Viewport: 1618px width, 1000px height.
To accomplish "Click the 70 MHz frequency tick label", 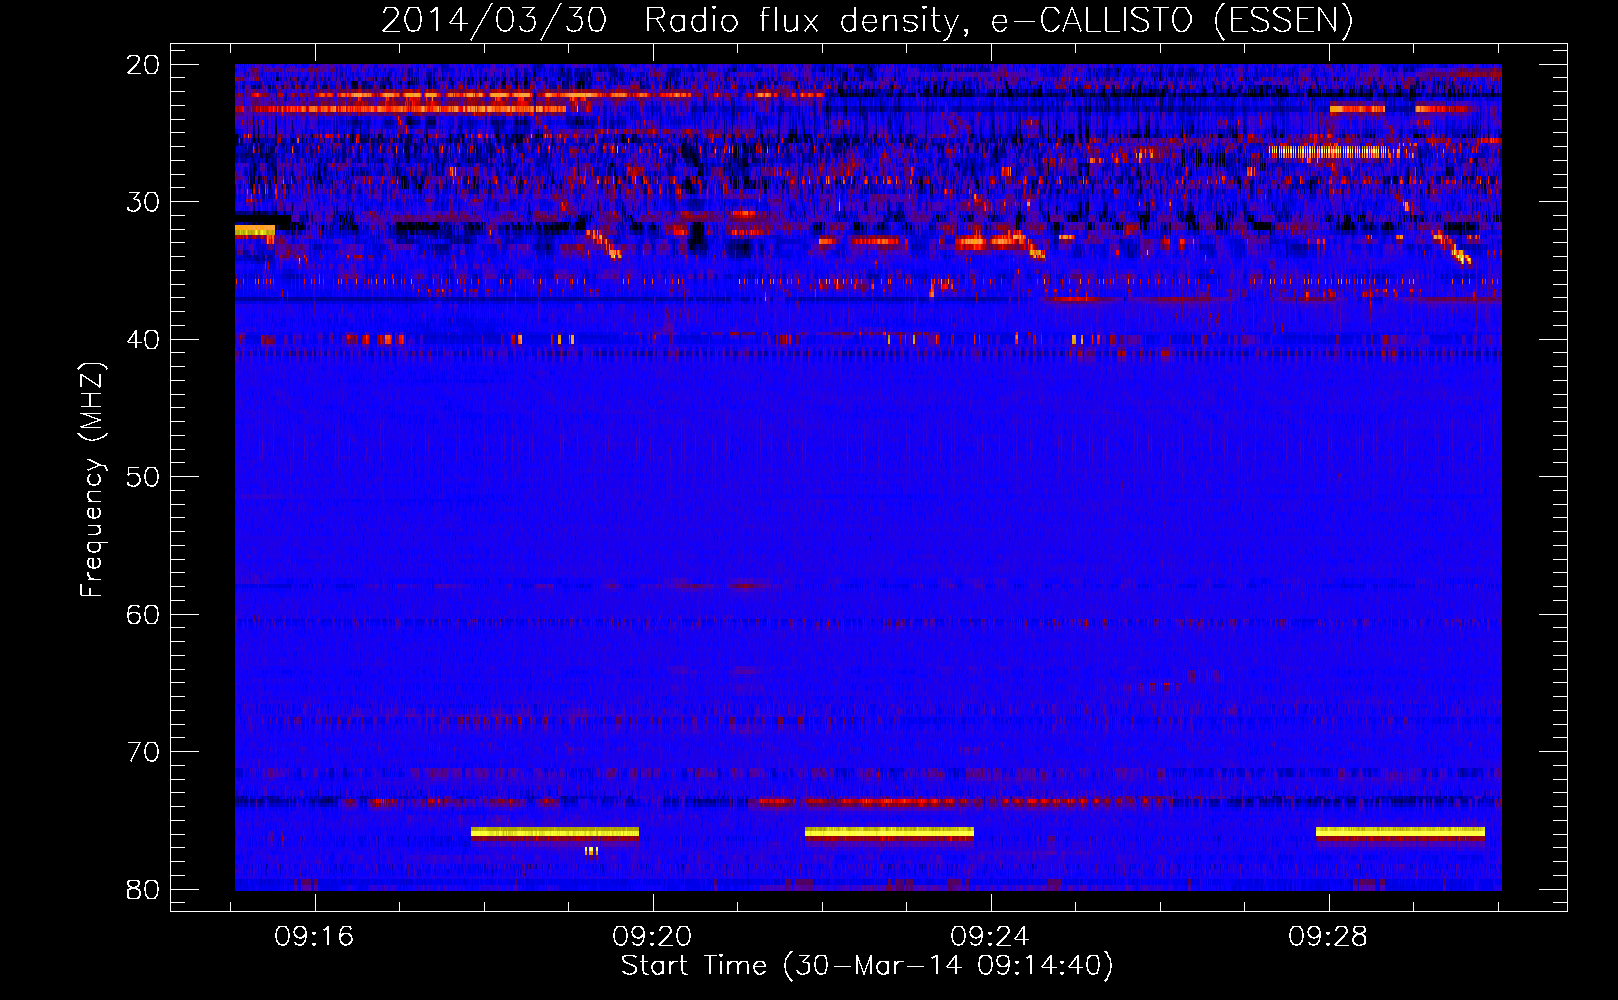I will click(x=143, y=752).
